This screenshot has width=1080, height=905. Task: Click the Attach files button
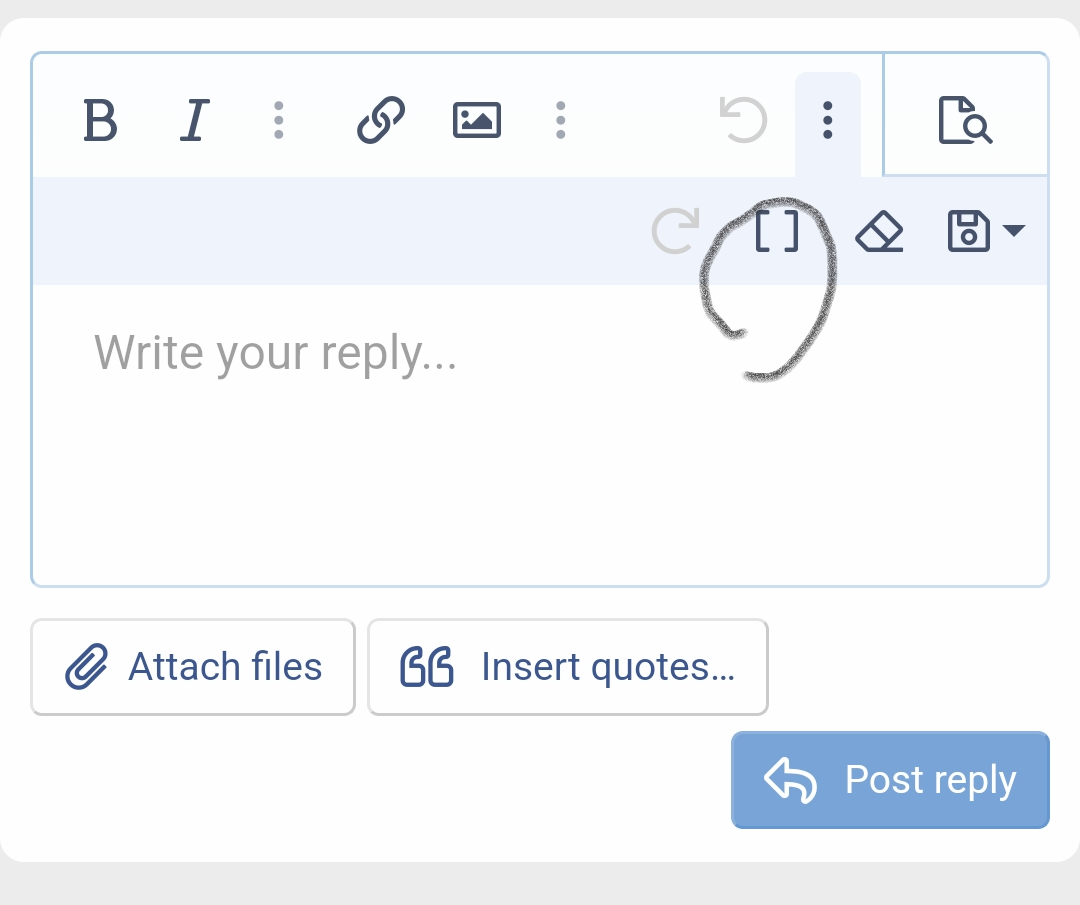(x=193, y=667)
